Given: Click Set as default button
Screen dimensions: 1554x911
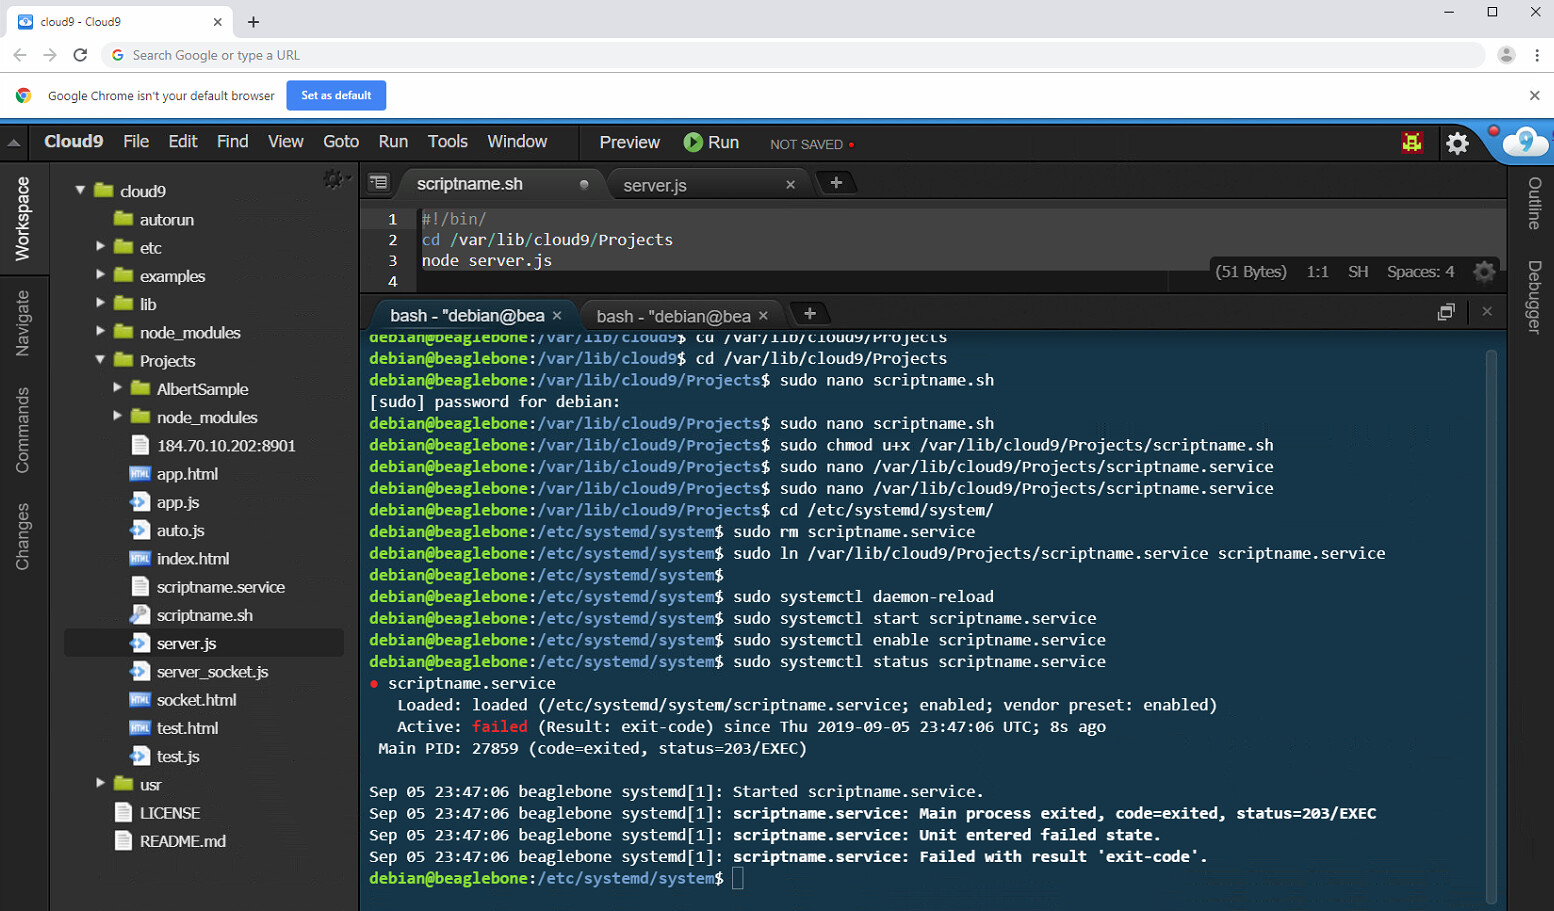Looking at the screenshot, I should point(336,95).
